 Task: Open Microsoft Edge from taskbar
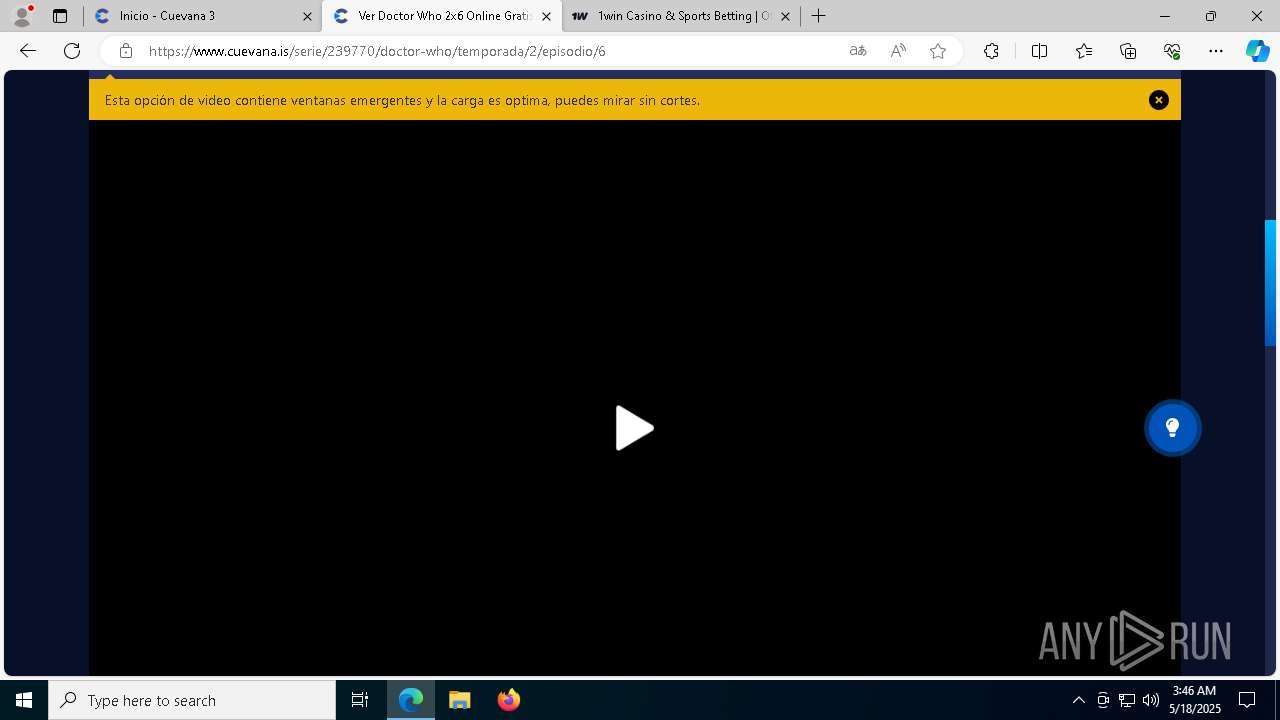point(411,700)
